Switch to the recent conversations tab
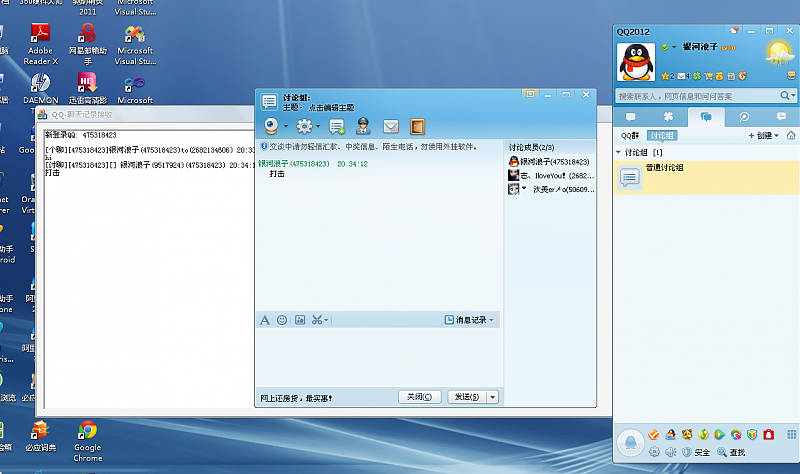Screen dimensions: 800x474 click(781, 117)
